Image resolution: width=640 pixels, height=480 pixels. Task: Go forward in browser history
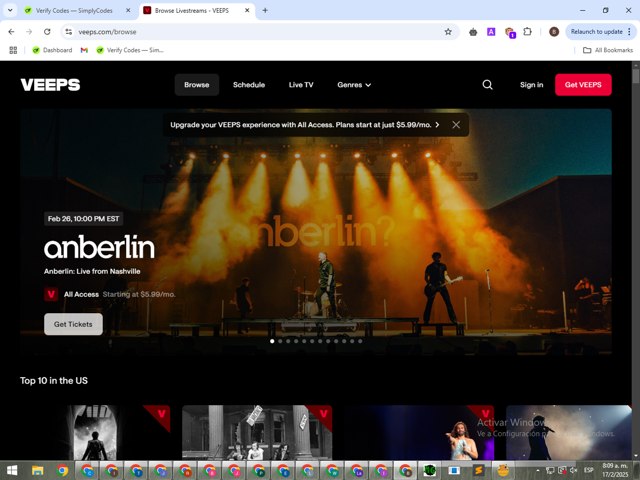pyautogui.click(x=29, y=32)
